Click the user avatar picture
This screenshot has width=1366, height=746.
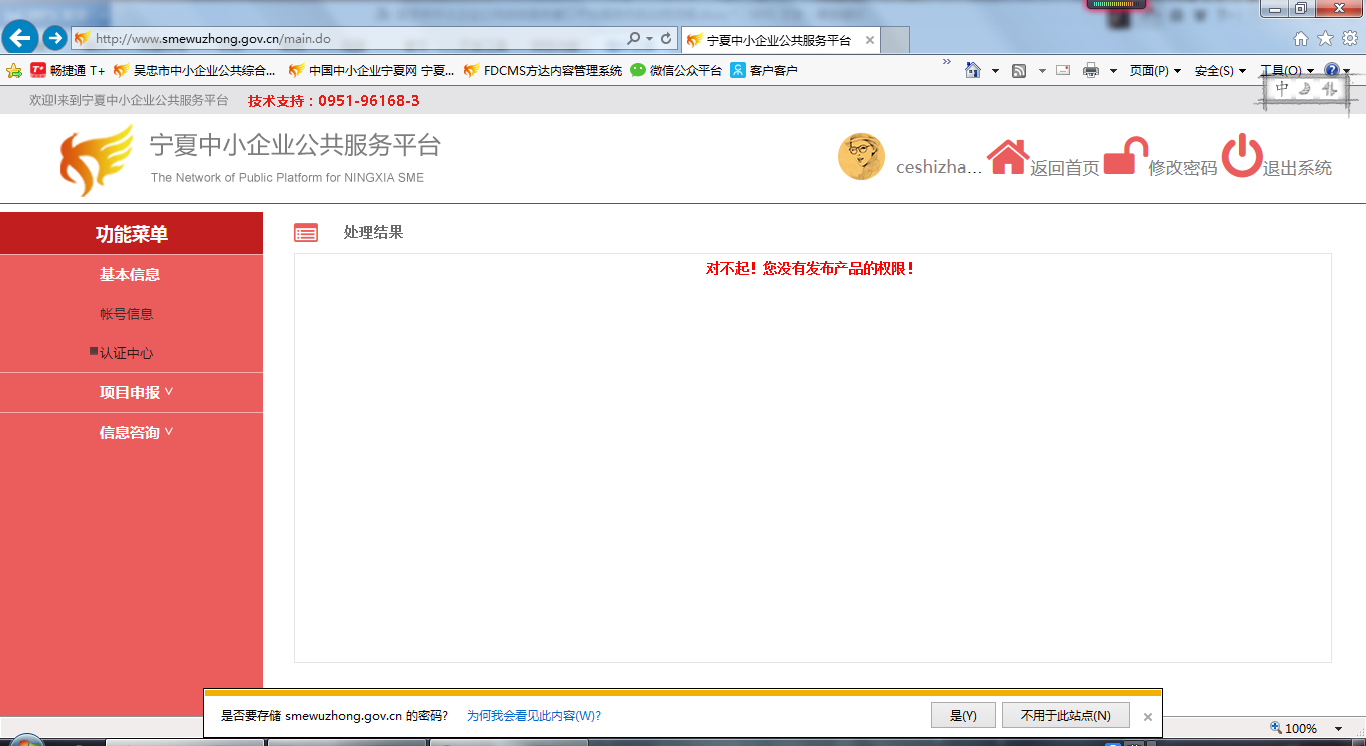pos(861,157)
